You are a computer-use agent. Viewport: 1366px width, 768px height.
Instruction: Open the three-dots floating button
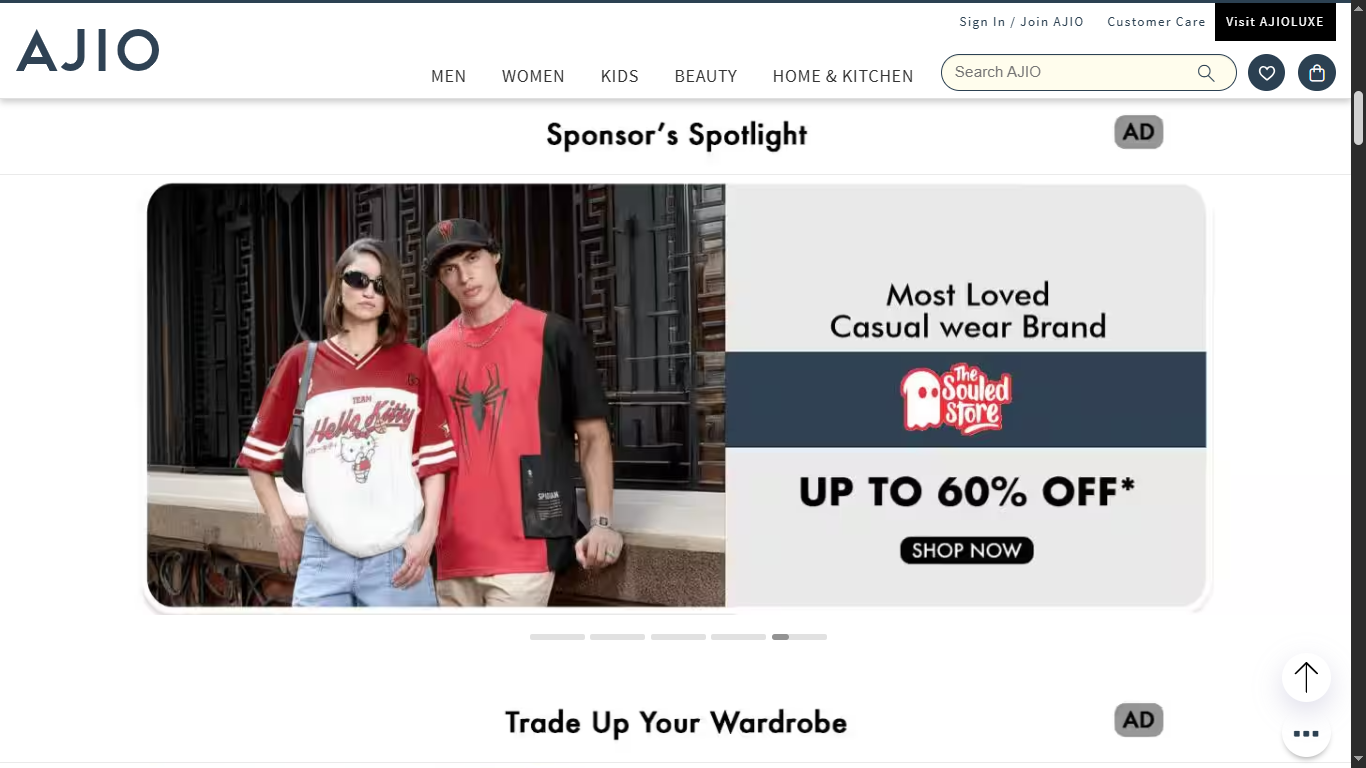pyautogui.click(x=1306, y=733)
